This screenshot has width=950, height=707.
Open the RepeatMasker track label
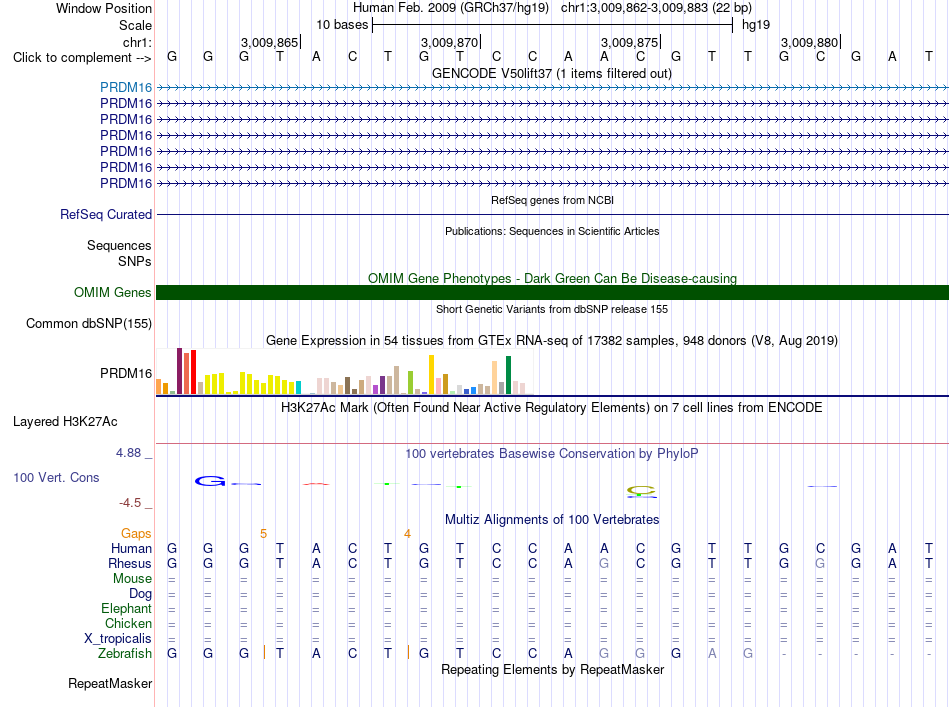110,683
